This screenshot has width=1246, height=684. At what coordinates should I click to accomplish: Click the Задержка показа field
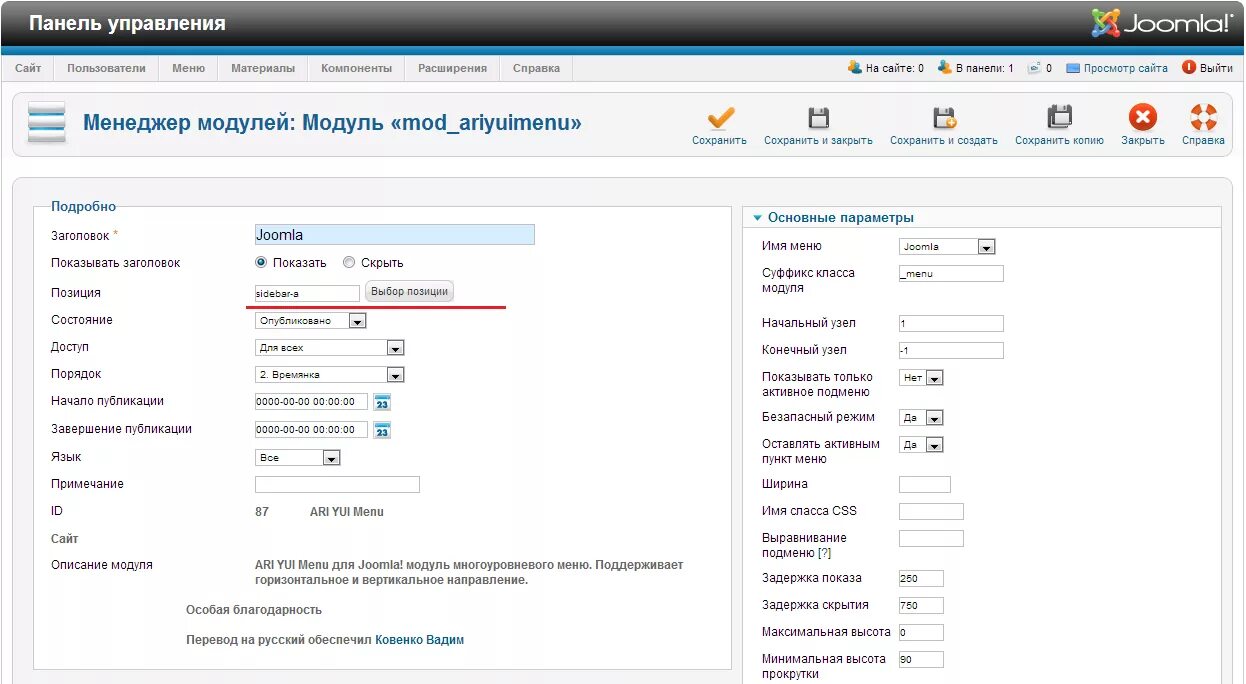pyautogui.click(x=921, y=579)
